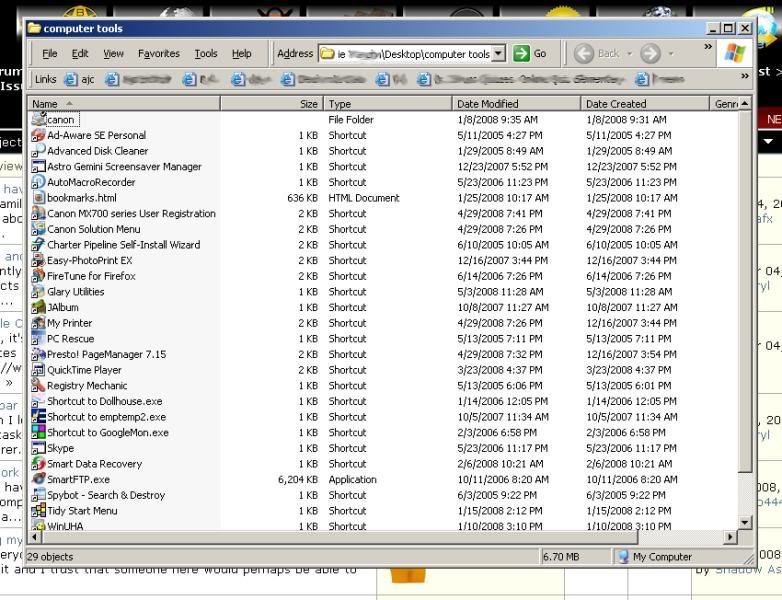Click the Windows flag logo throbber
The width and height of the screenshot is (782, 600).
[735, 53]
